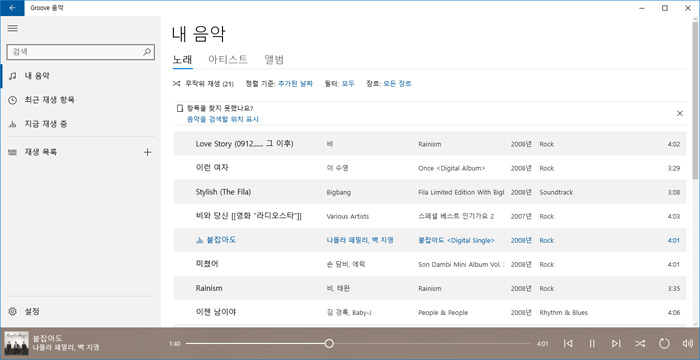Click artist 김 경록, Baby-J
The image size is (700, 360).
pos(349,313)
